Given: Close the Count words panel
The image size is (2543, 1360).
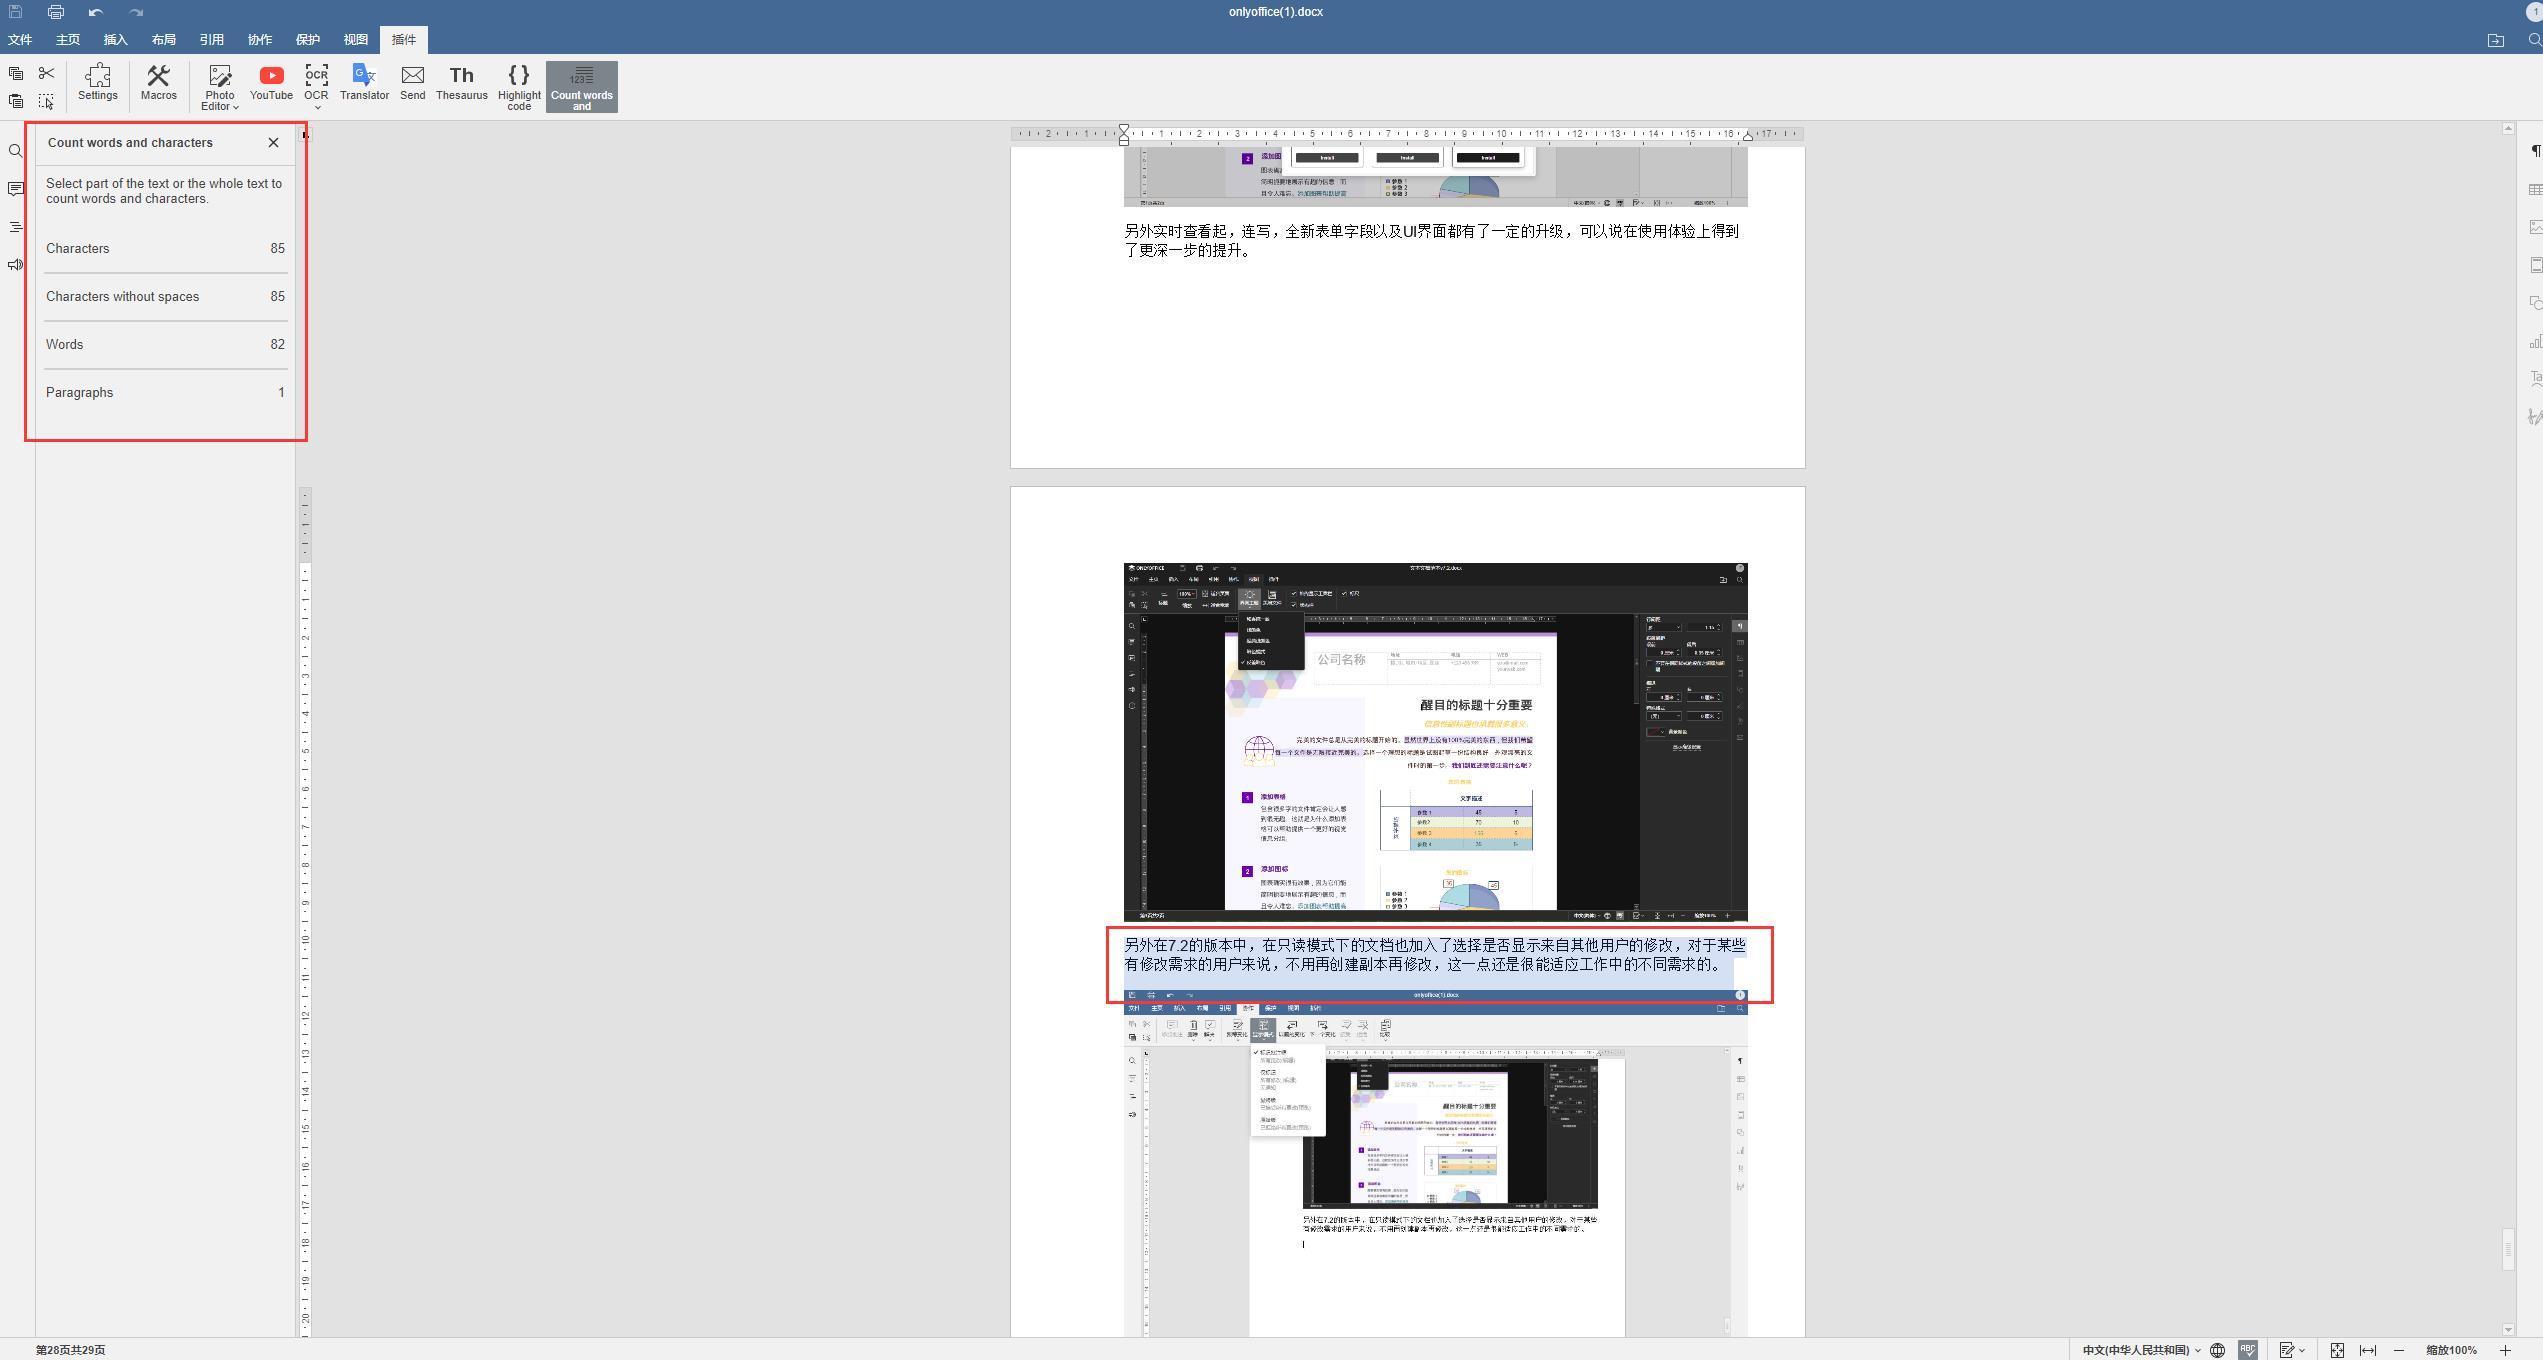Looking at the screenshot, I should click(x=272, y=143).
